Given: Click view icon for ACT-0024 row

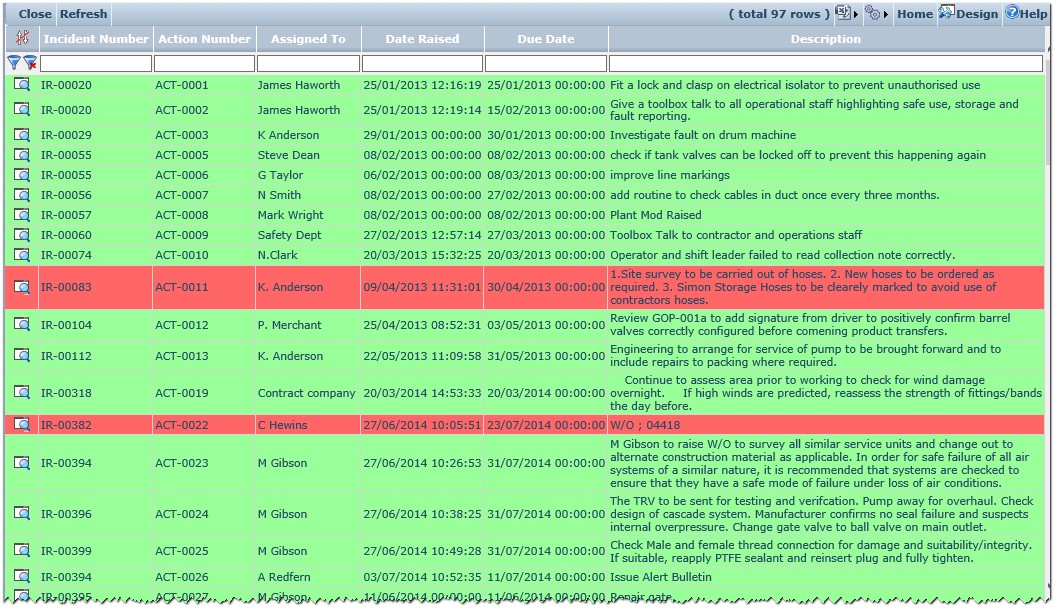Looking at the screenshot, I should click(x=22, y=514).
